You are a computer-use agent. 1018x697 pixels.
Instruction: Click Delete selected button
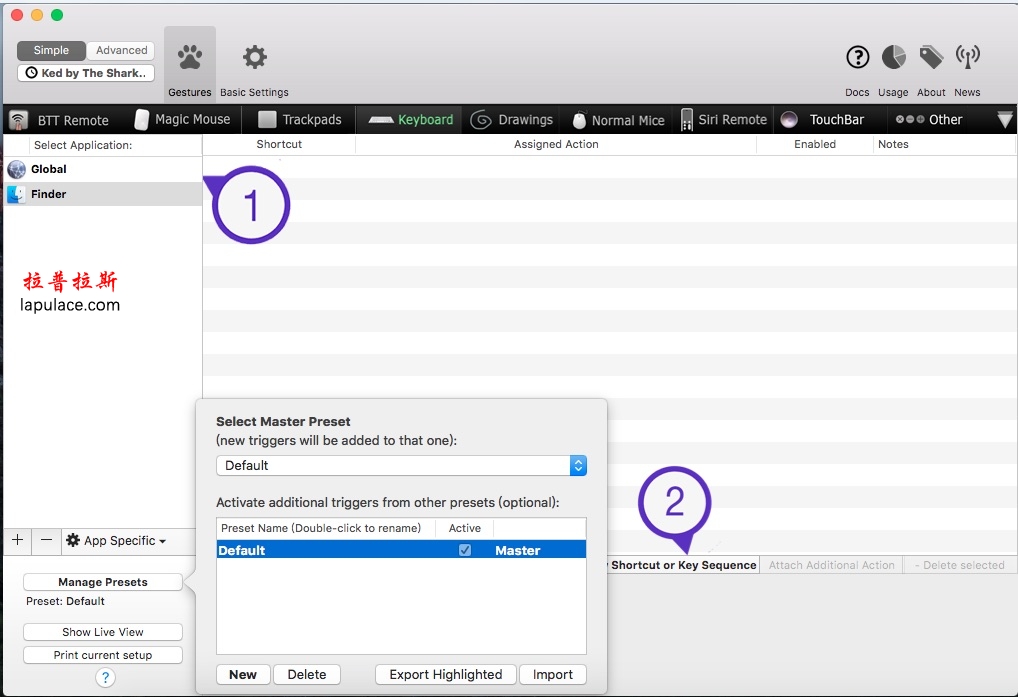click(x=960, y=565)
